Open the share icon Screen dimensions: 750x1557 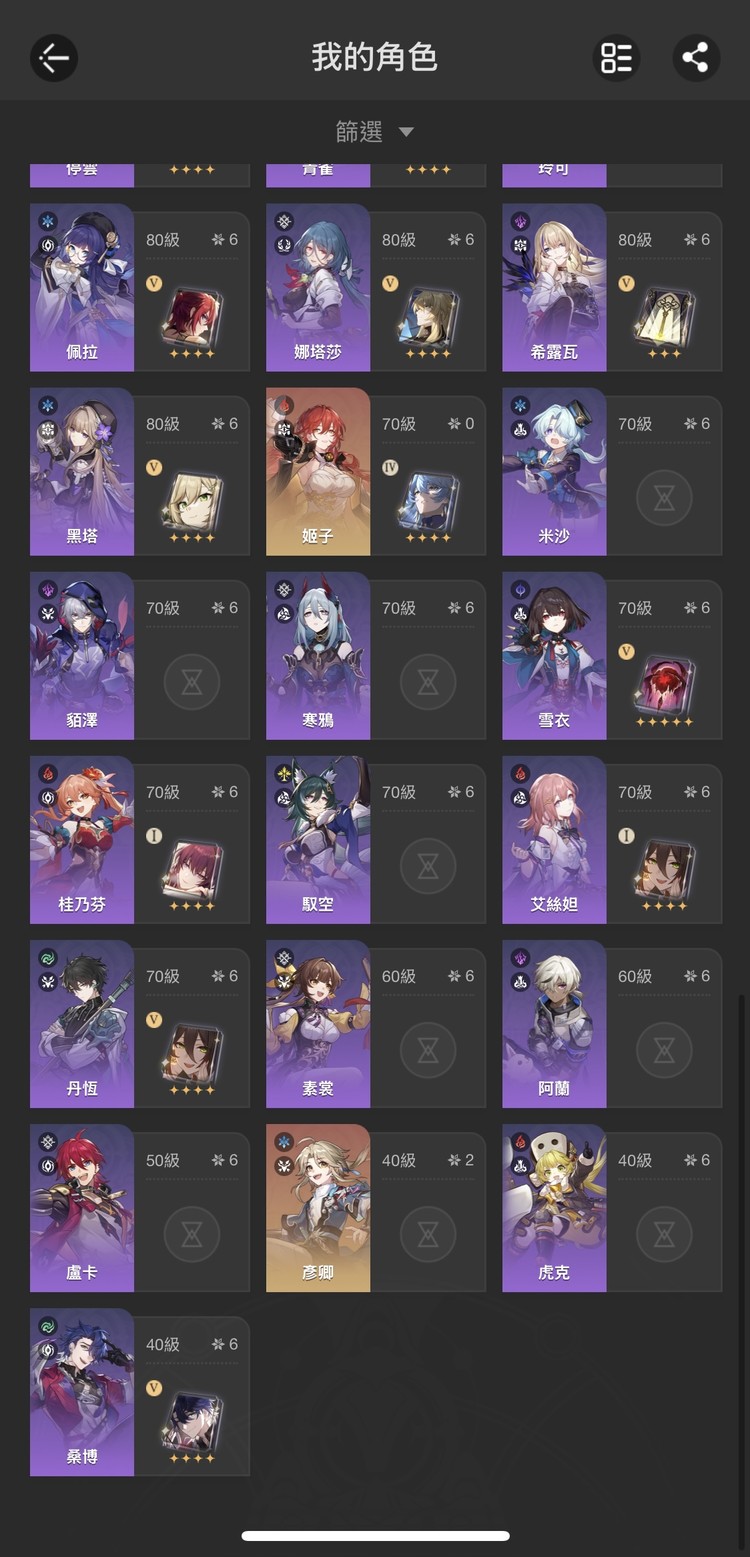click(695, 58)
